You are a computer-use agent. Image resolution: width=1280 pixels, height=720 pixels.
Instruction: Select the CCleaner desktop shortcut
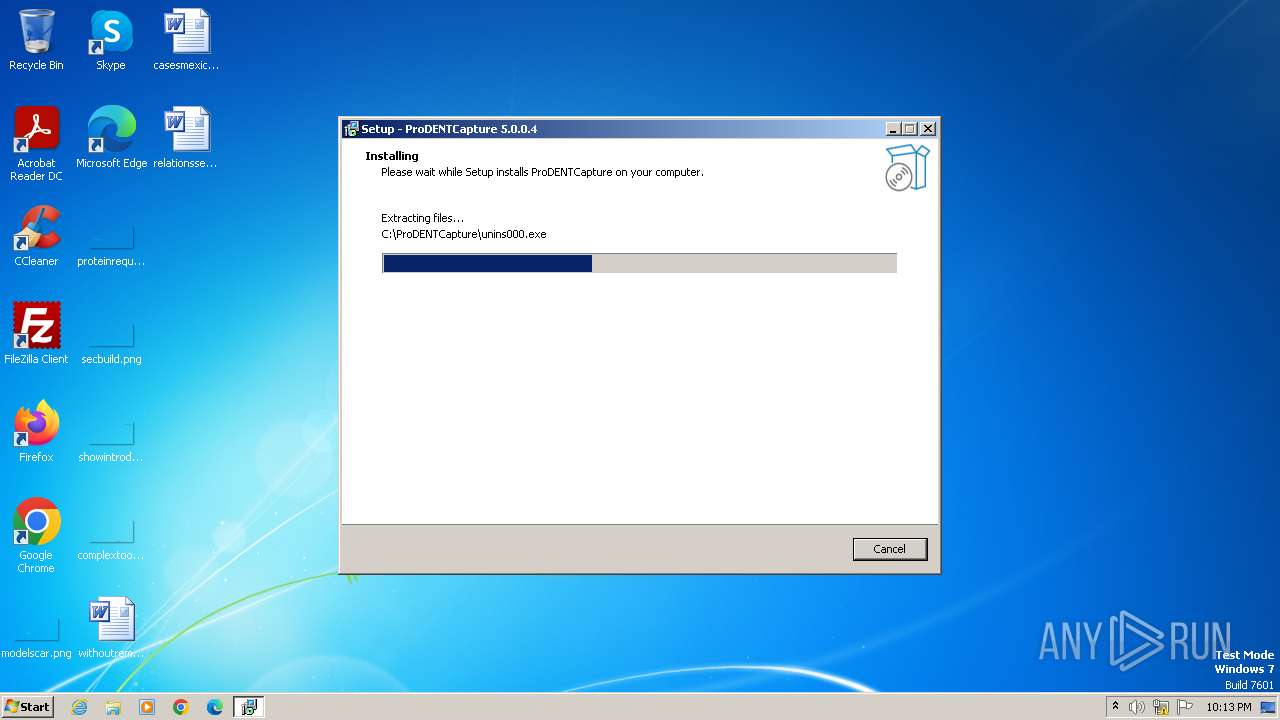tap(36, 236)
